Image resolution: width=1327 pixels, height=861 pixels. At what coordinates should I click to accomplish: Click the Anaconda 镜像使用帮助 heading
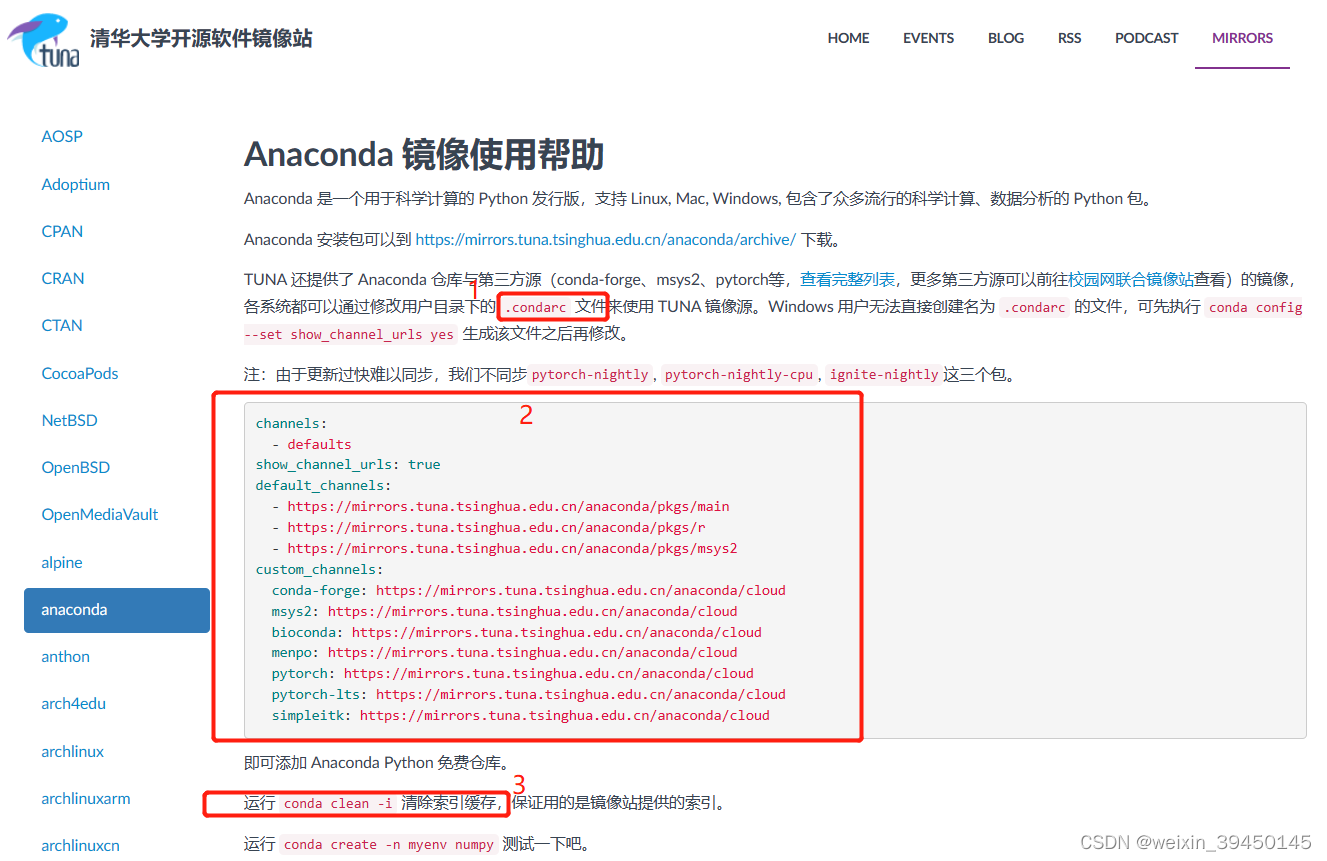coord(424,155)
